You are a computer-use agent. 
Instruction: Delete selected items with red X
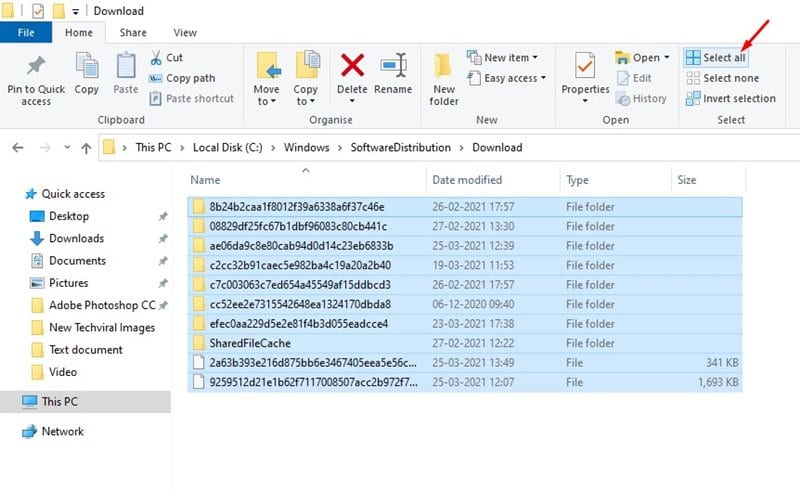click(x=352, y=65)
